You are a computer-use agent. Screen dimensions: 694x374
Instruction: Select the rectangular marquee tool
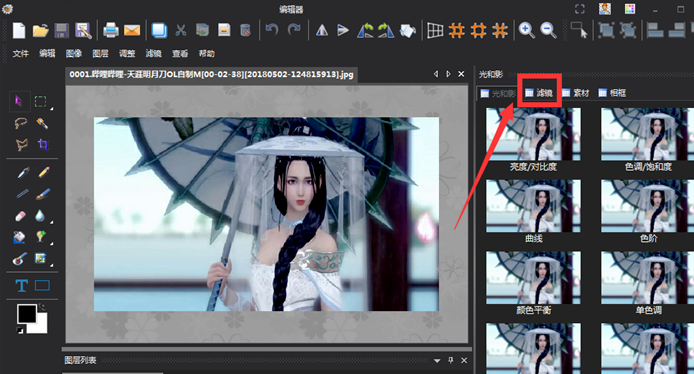tap(41, 101)
